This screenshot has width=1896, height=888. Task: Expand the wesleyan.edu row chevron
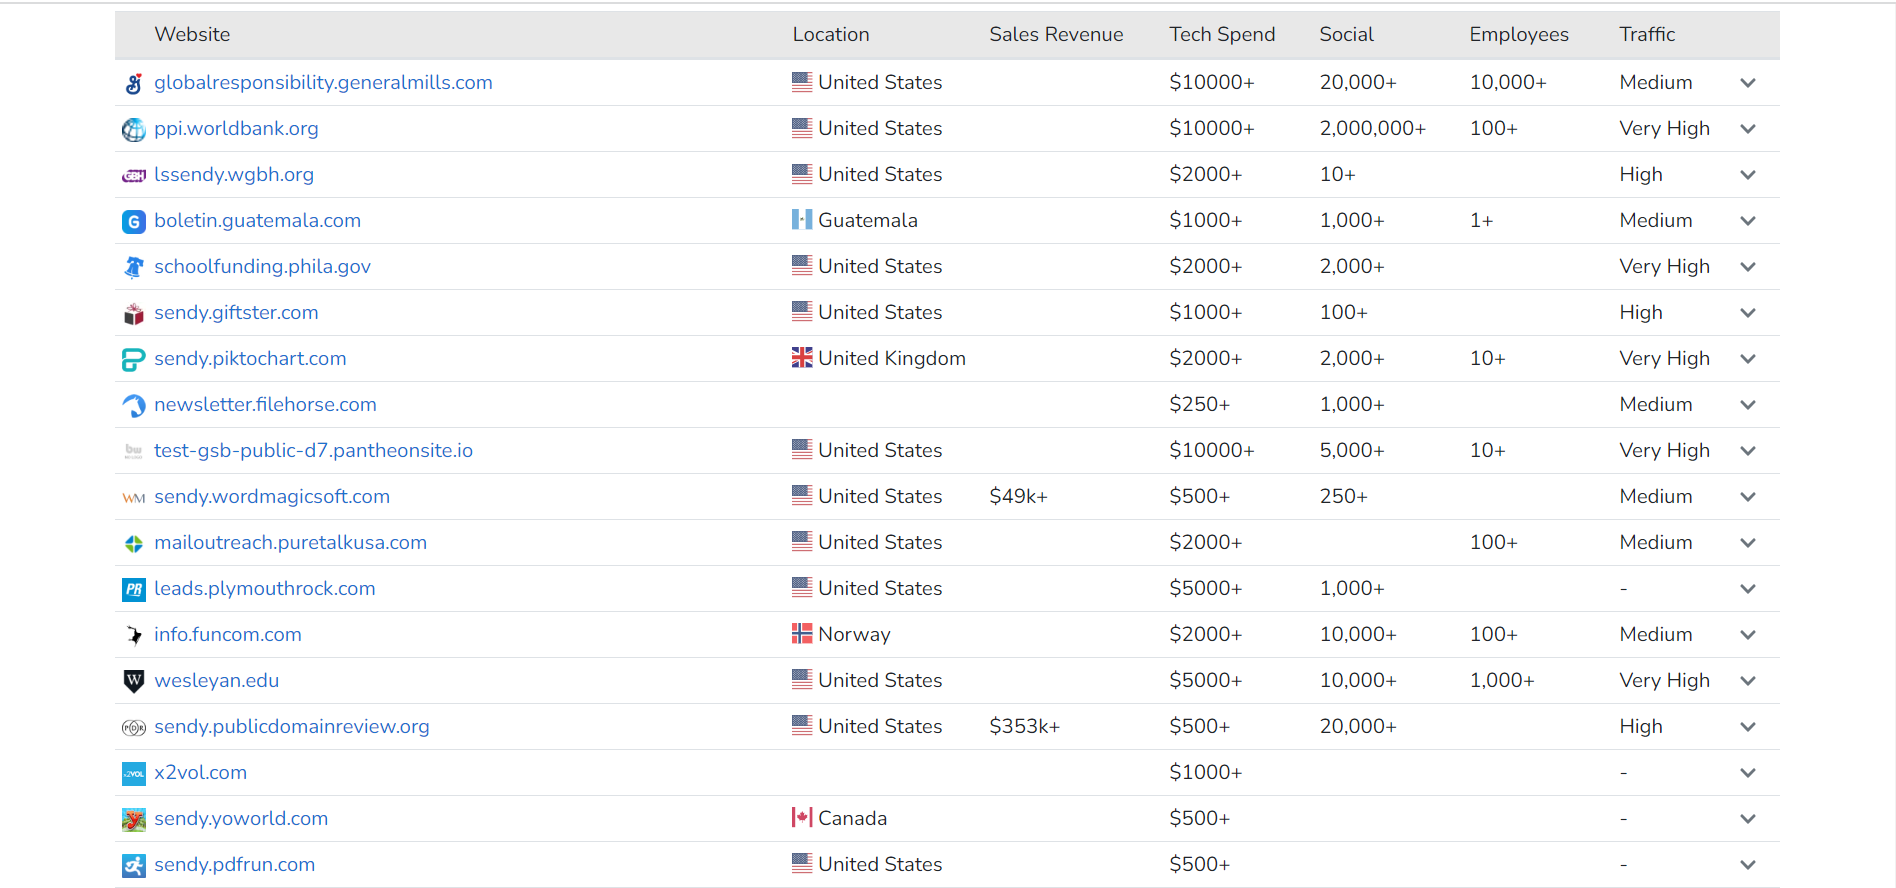click(x=1748, y=681)
